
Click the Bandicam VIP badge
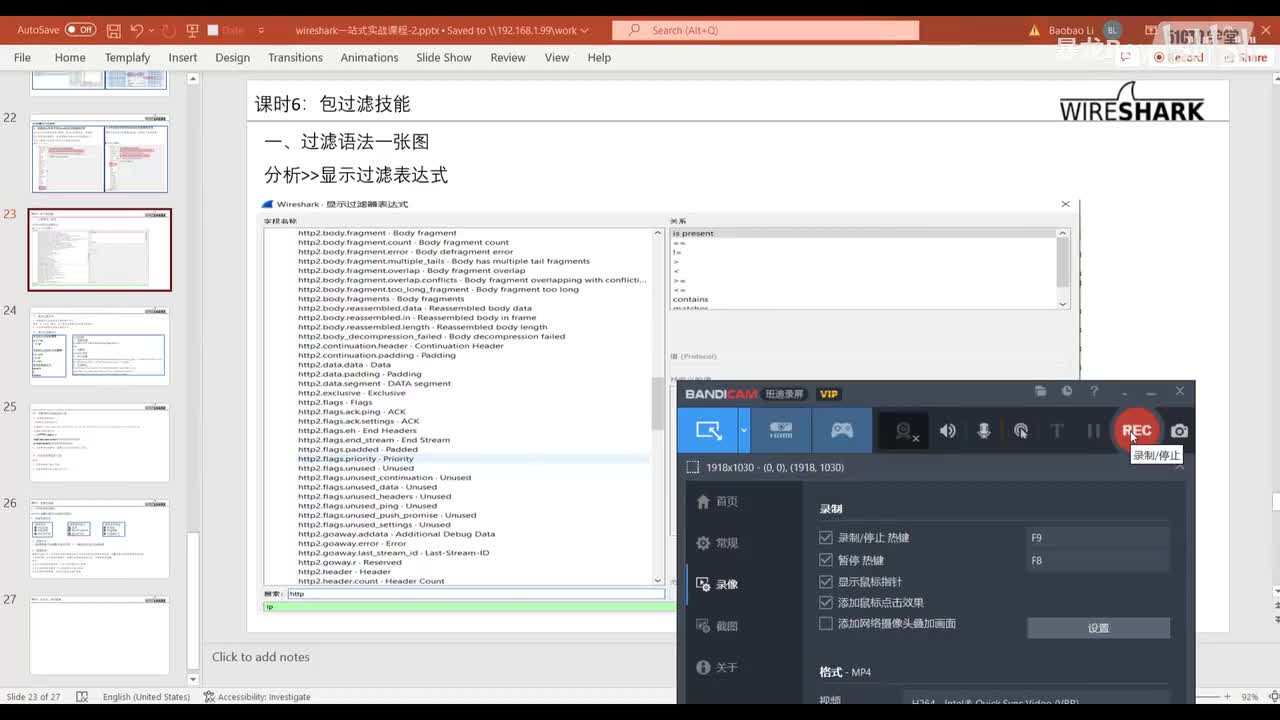point(829,394)
